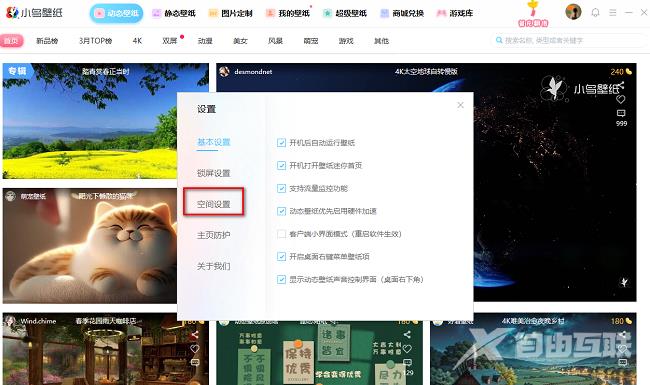Open 基本设置 tab in settings

coord(213,142)
